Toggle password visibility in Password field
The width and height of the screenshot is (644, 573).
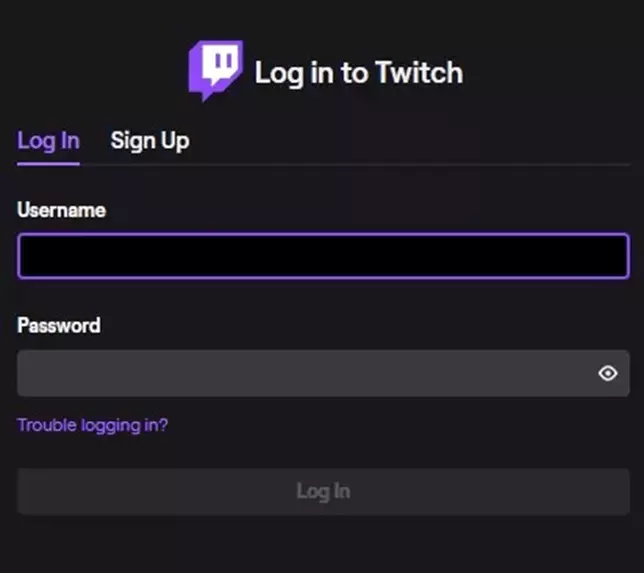point(607,374)
